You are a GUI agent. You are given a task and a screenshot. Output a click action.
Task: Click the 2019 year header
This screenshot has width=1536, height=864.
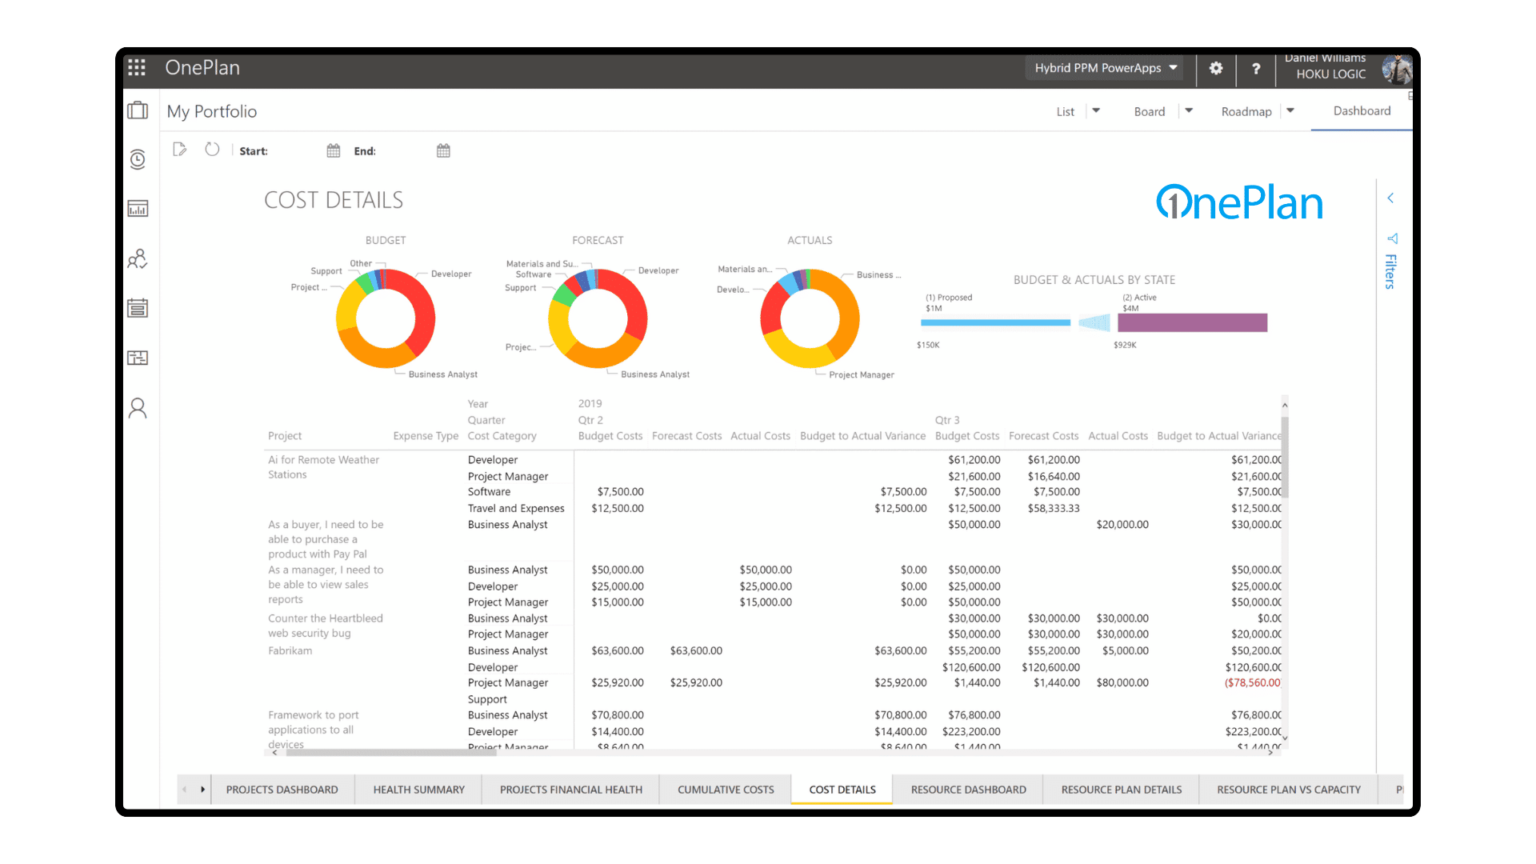point(590,404)
